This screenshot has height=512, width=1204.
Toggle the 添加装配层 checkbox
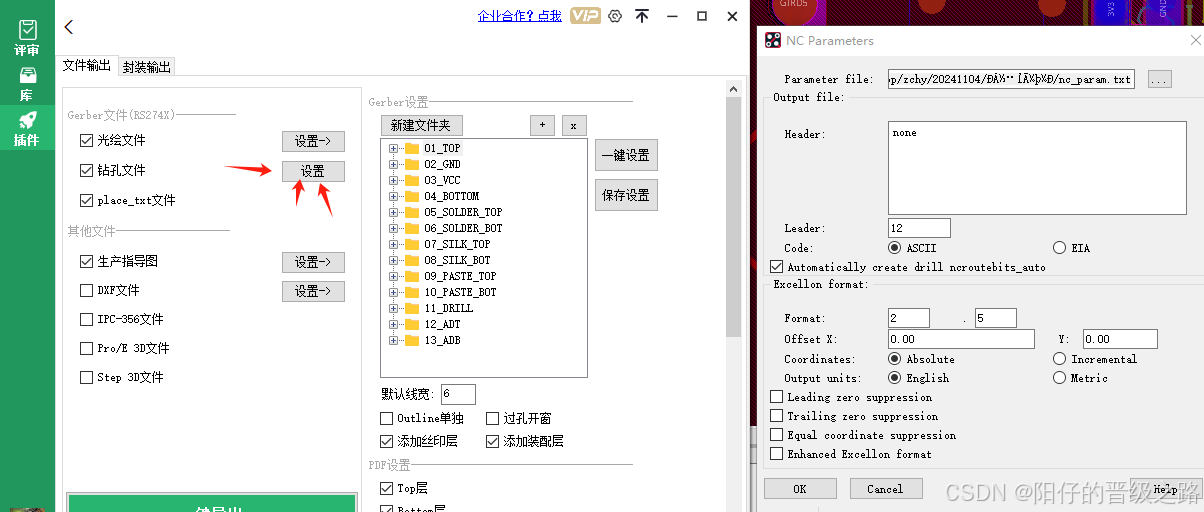[x=493, y=441]
